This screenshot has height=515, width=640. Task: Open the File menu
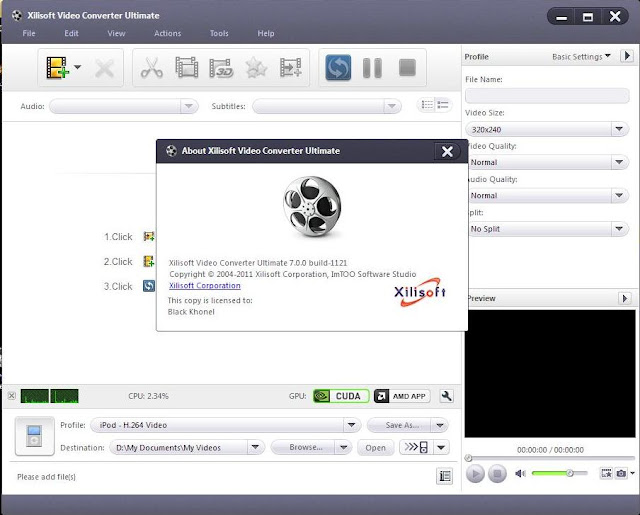(29, 33)
